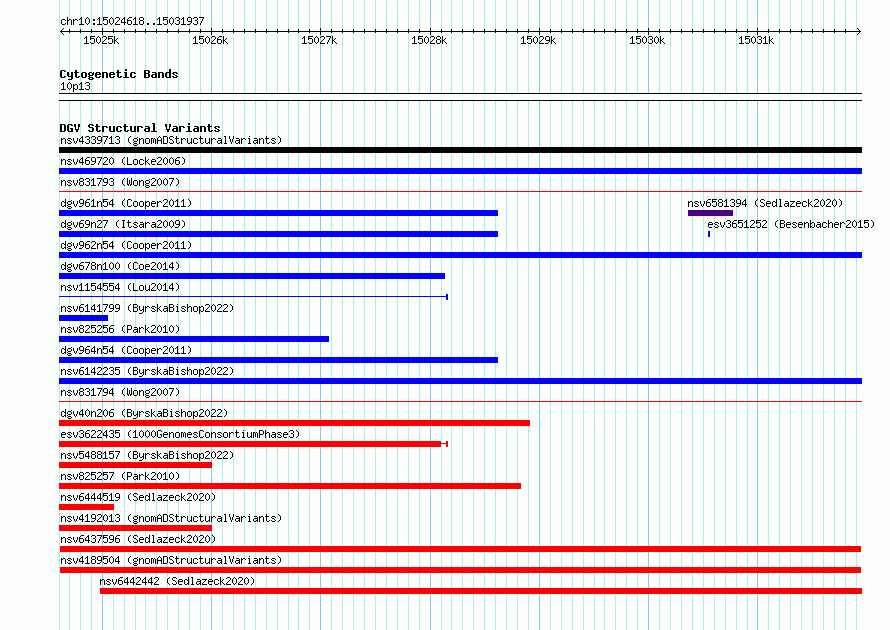The height and width of the screenshot is (630, 890).
Task: Click the blue nsv825256 Park2010 bar
Action: click(x=194, y=339)
